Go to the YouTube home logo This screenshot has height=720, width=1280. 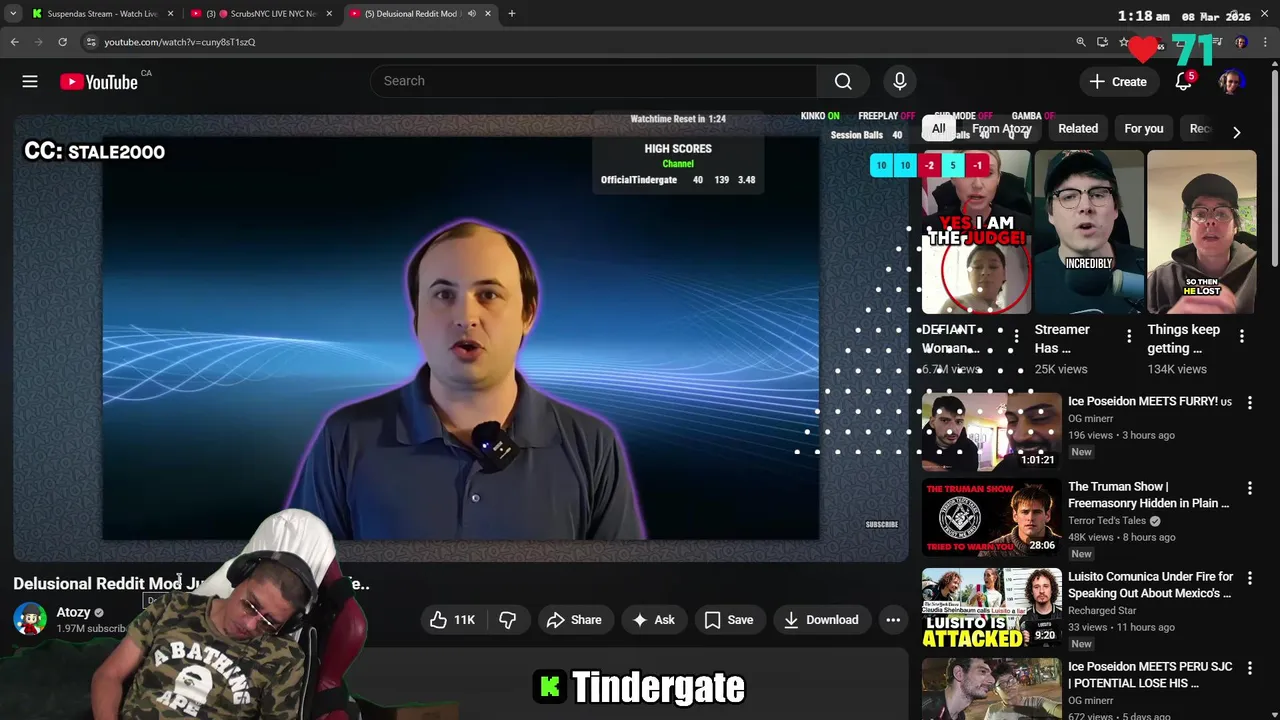pyautogui.click(x=98, y=82)
